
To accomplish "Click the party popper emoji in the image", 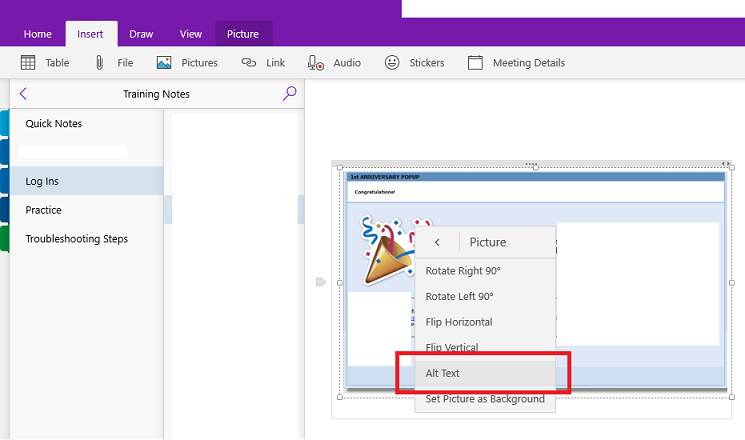I will [x=386, y=250].
